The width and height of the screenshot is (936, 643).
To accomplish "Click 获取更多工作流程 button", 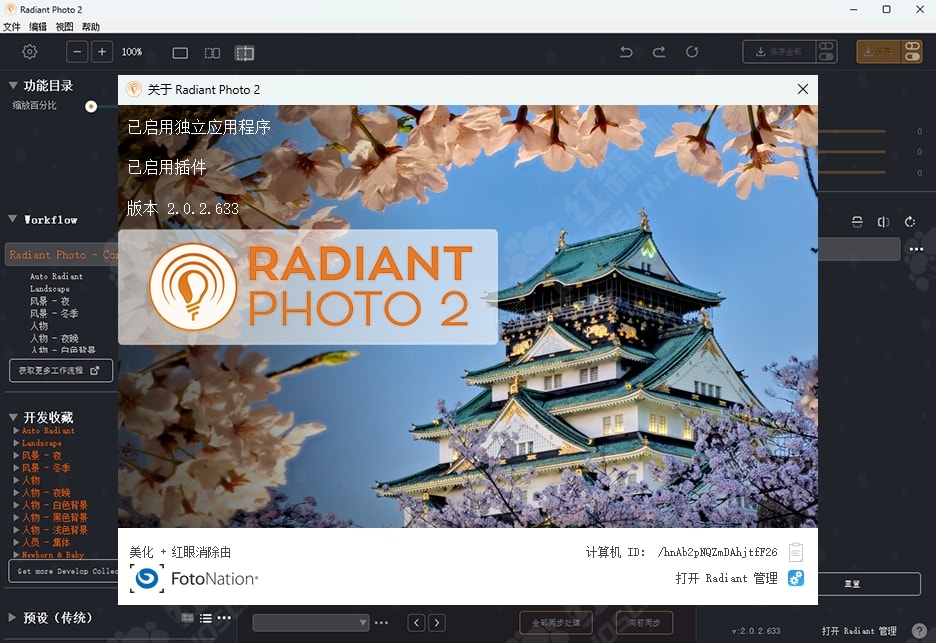I will click(x=61, y=370).
